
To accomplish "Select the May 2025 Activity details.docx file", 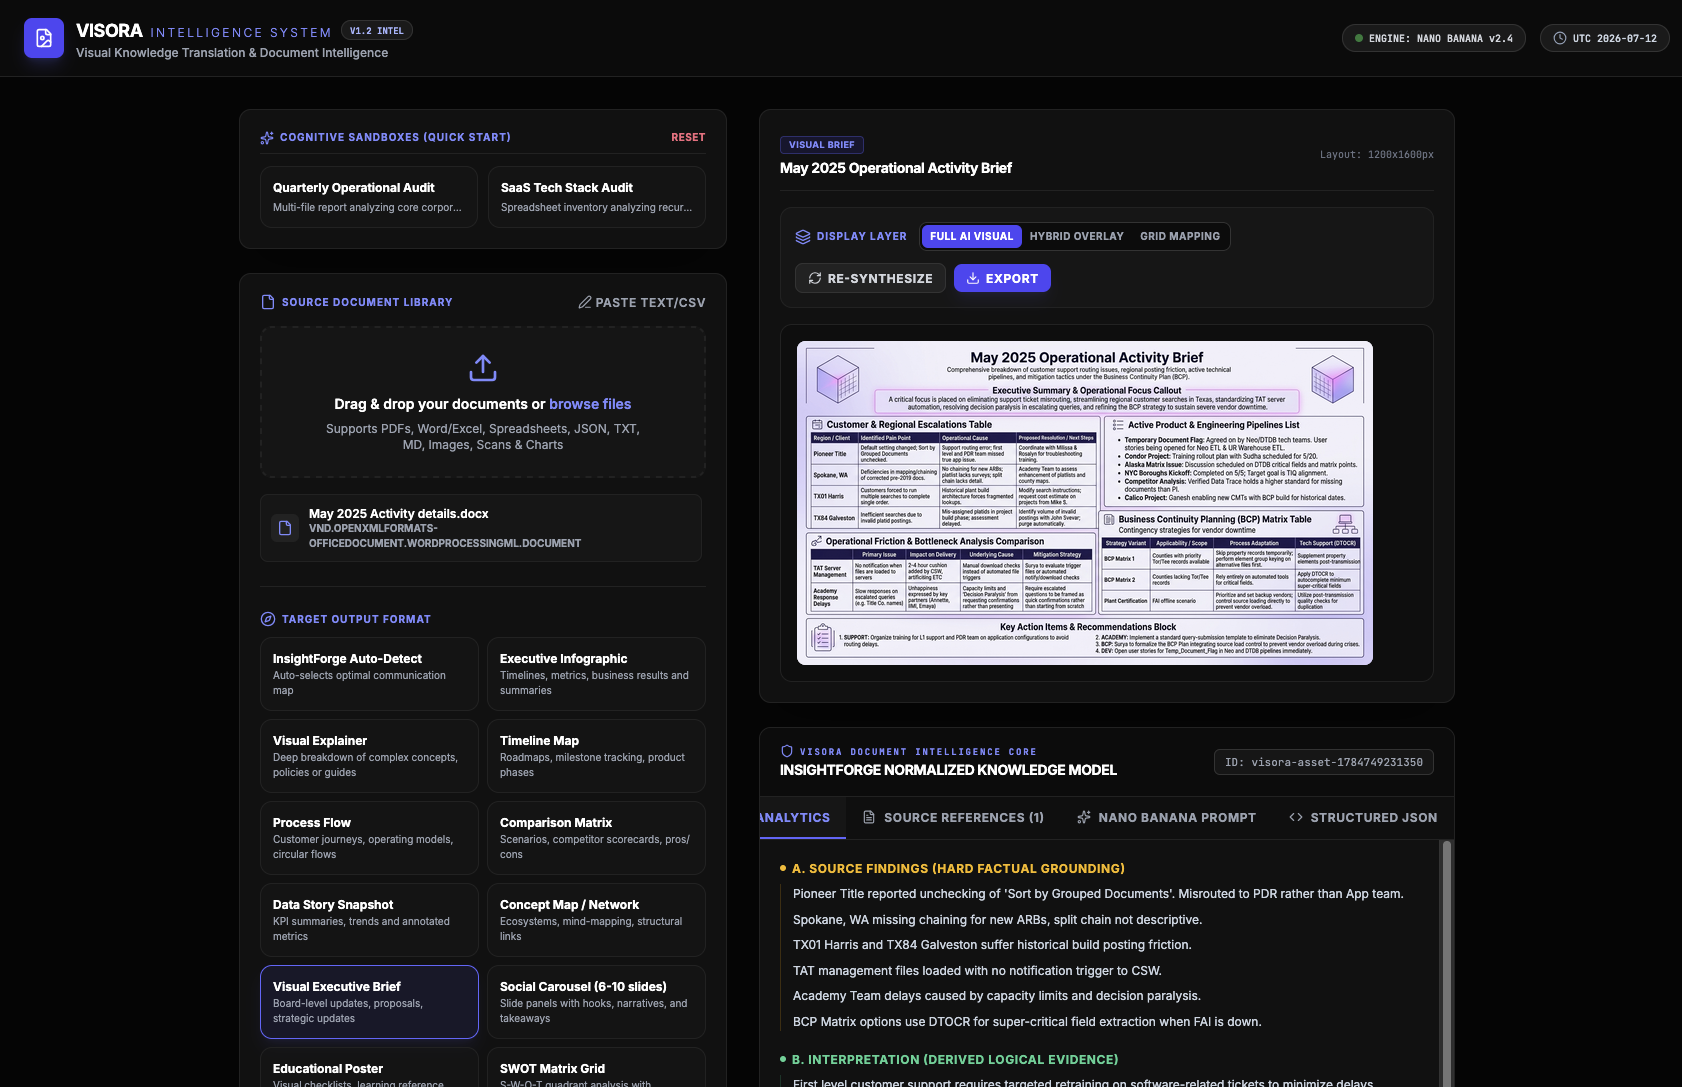I will [x=481, y=528].
